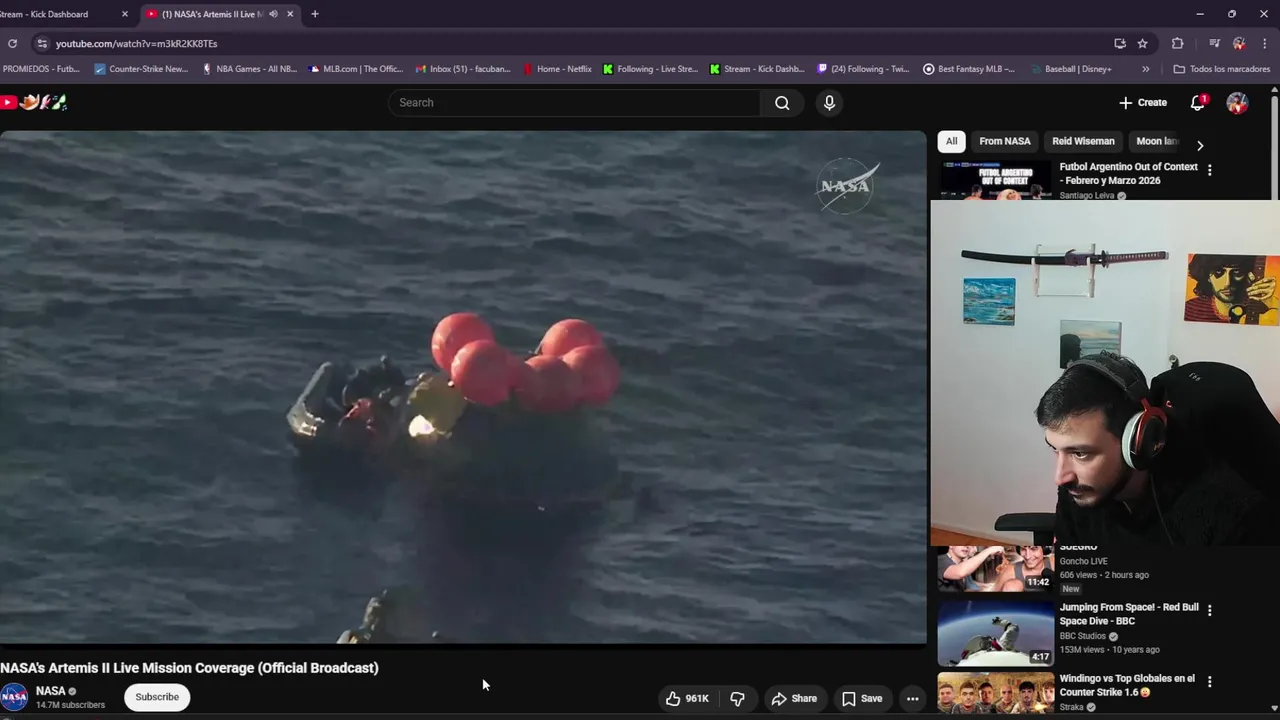Open the Extensions puzzle icon

[1177, 43]
